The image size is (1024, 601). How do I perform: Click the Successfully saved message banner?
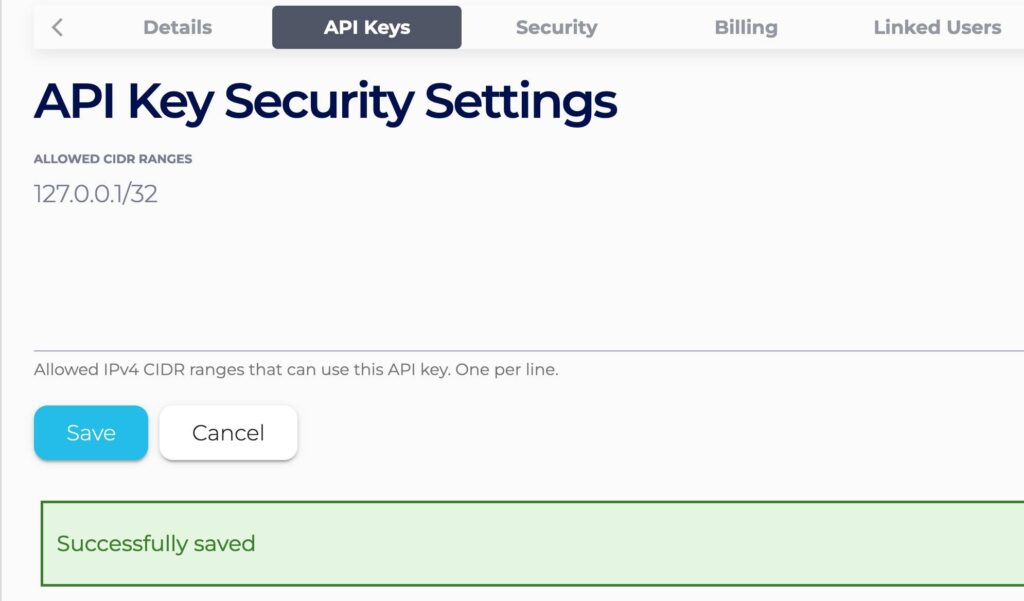tap(530, 543)
